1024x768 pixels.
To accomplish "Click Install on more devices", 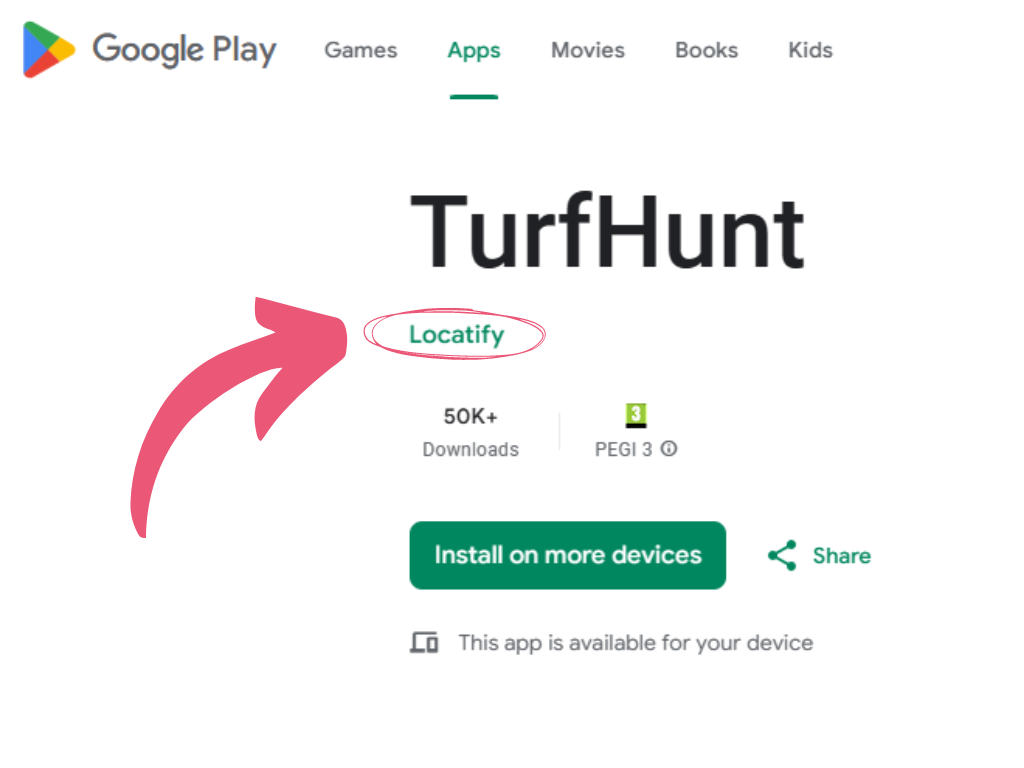I will click(x=567, y=555).
